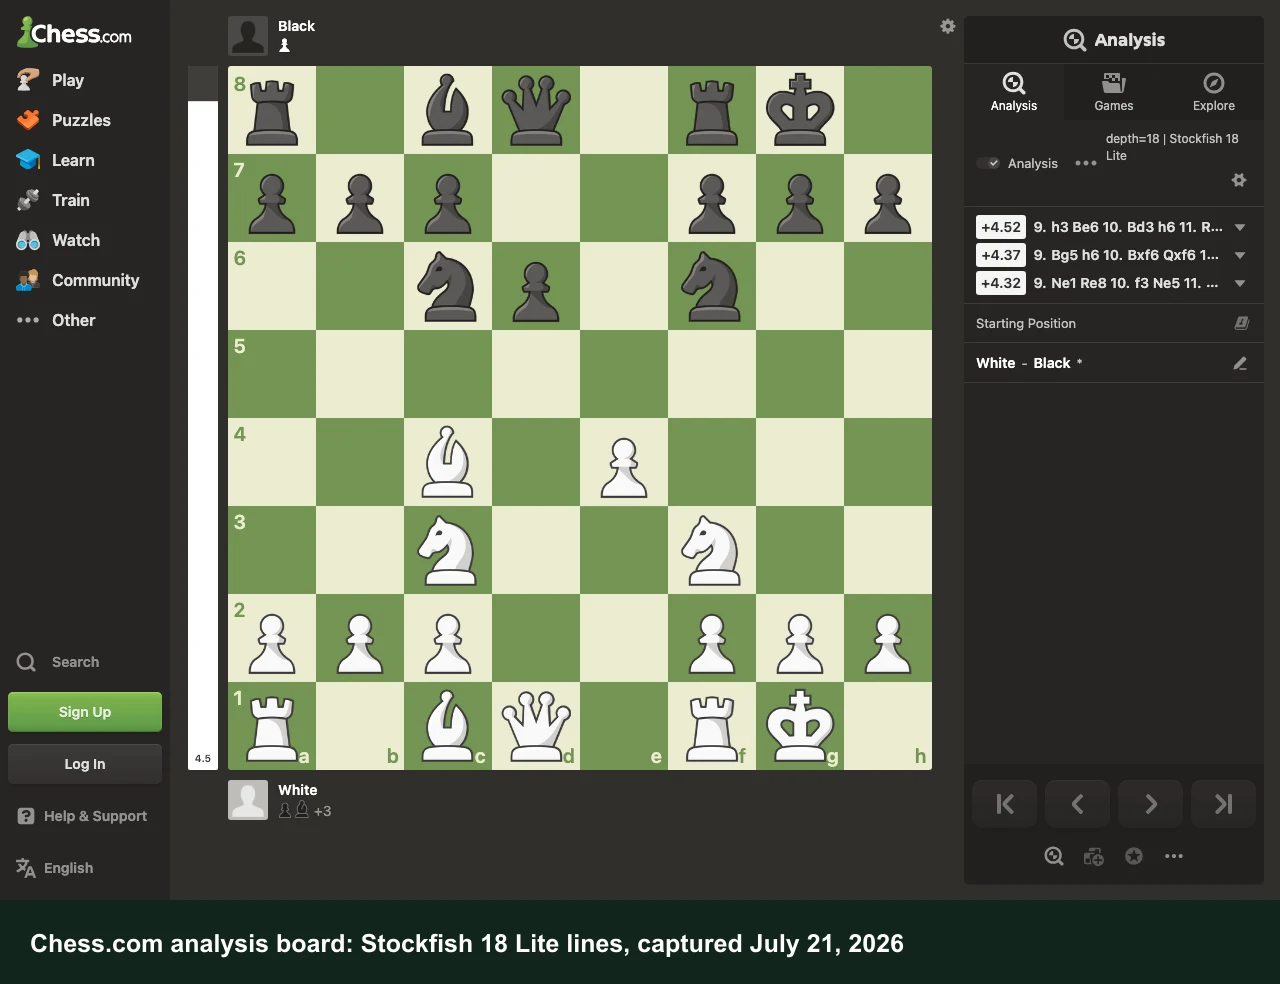
Task: Open the analysis more options dots
Action: pyautogui.click(x=1086, y=163)
